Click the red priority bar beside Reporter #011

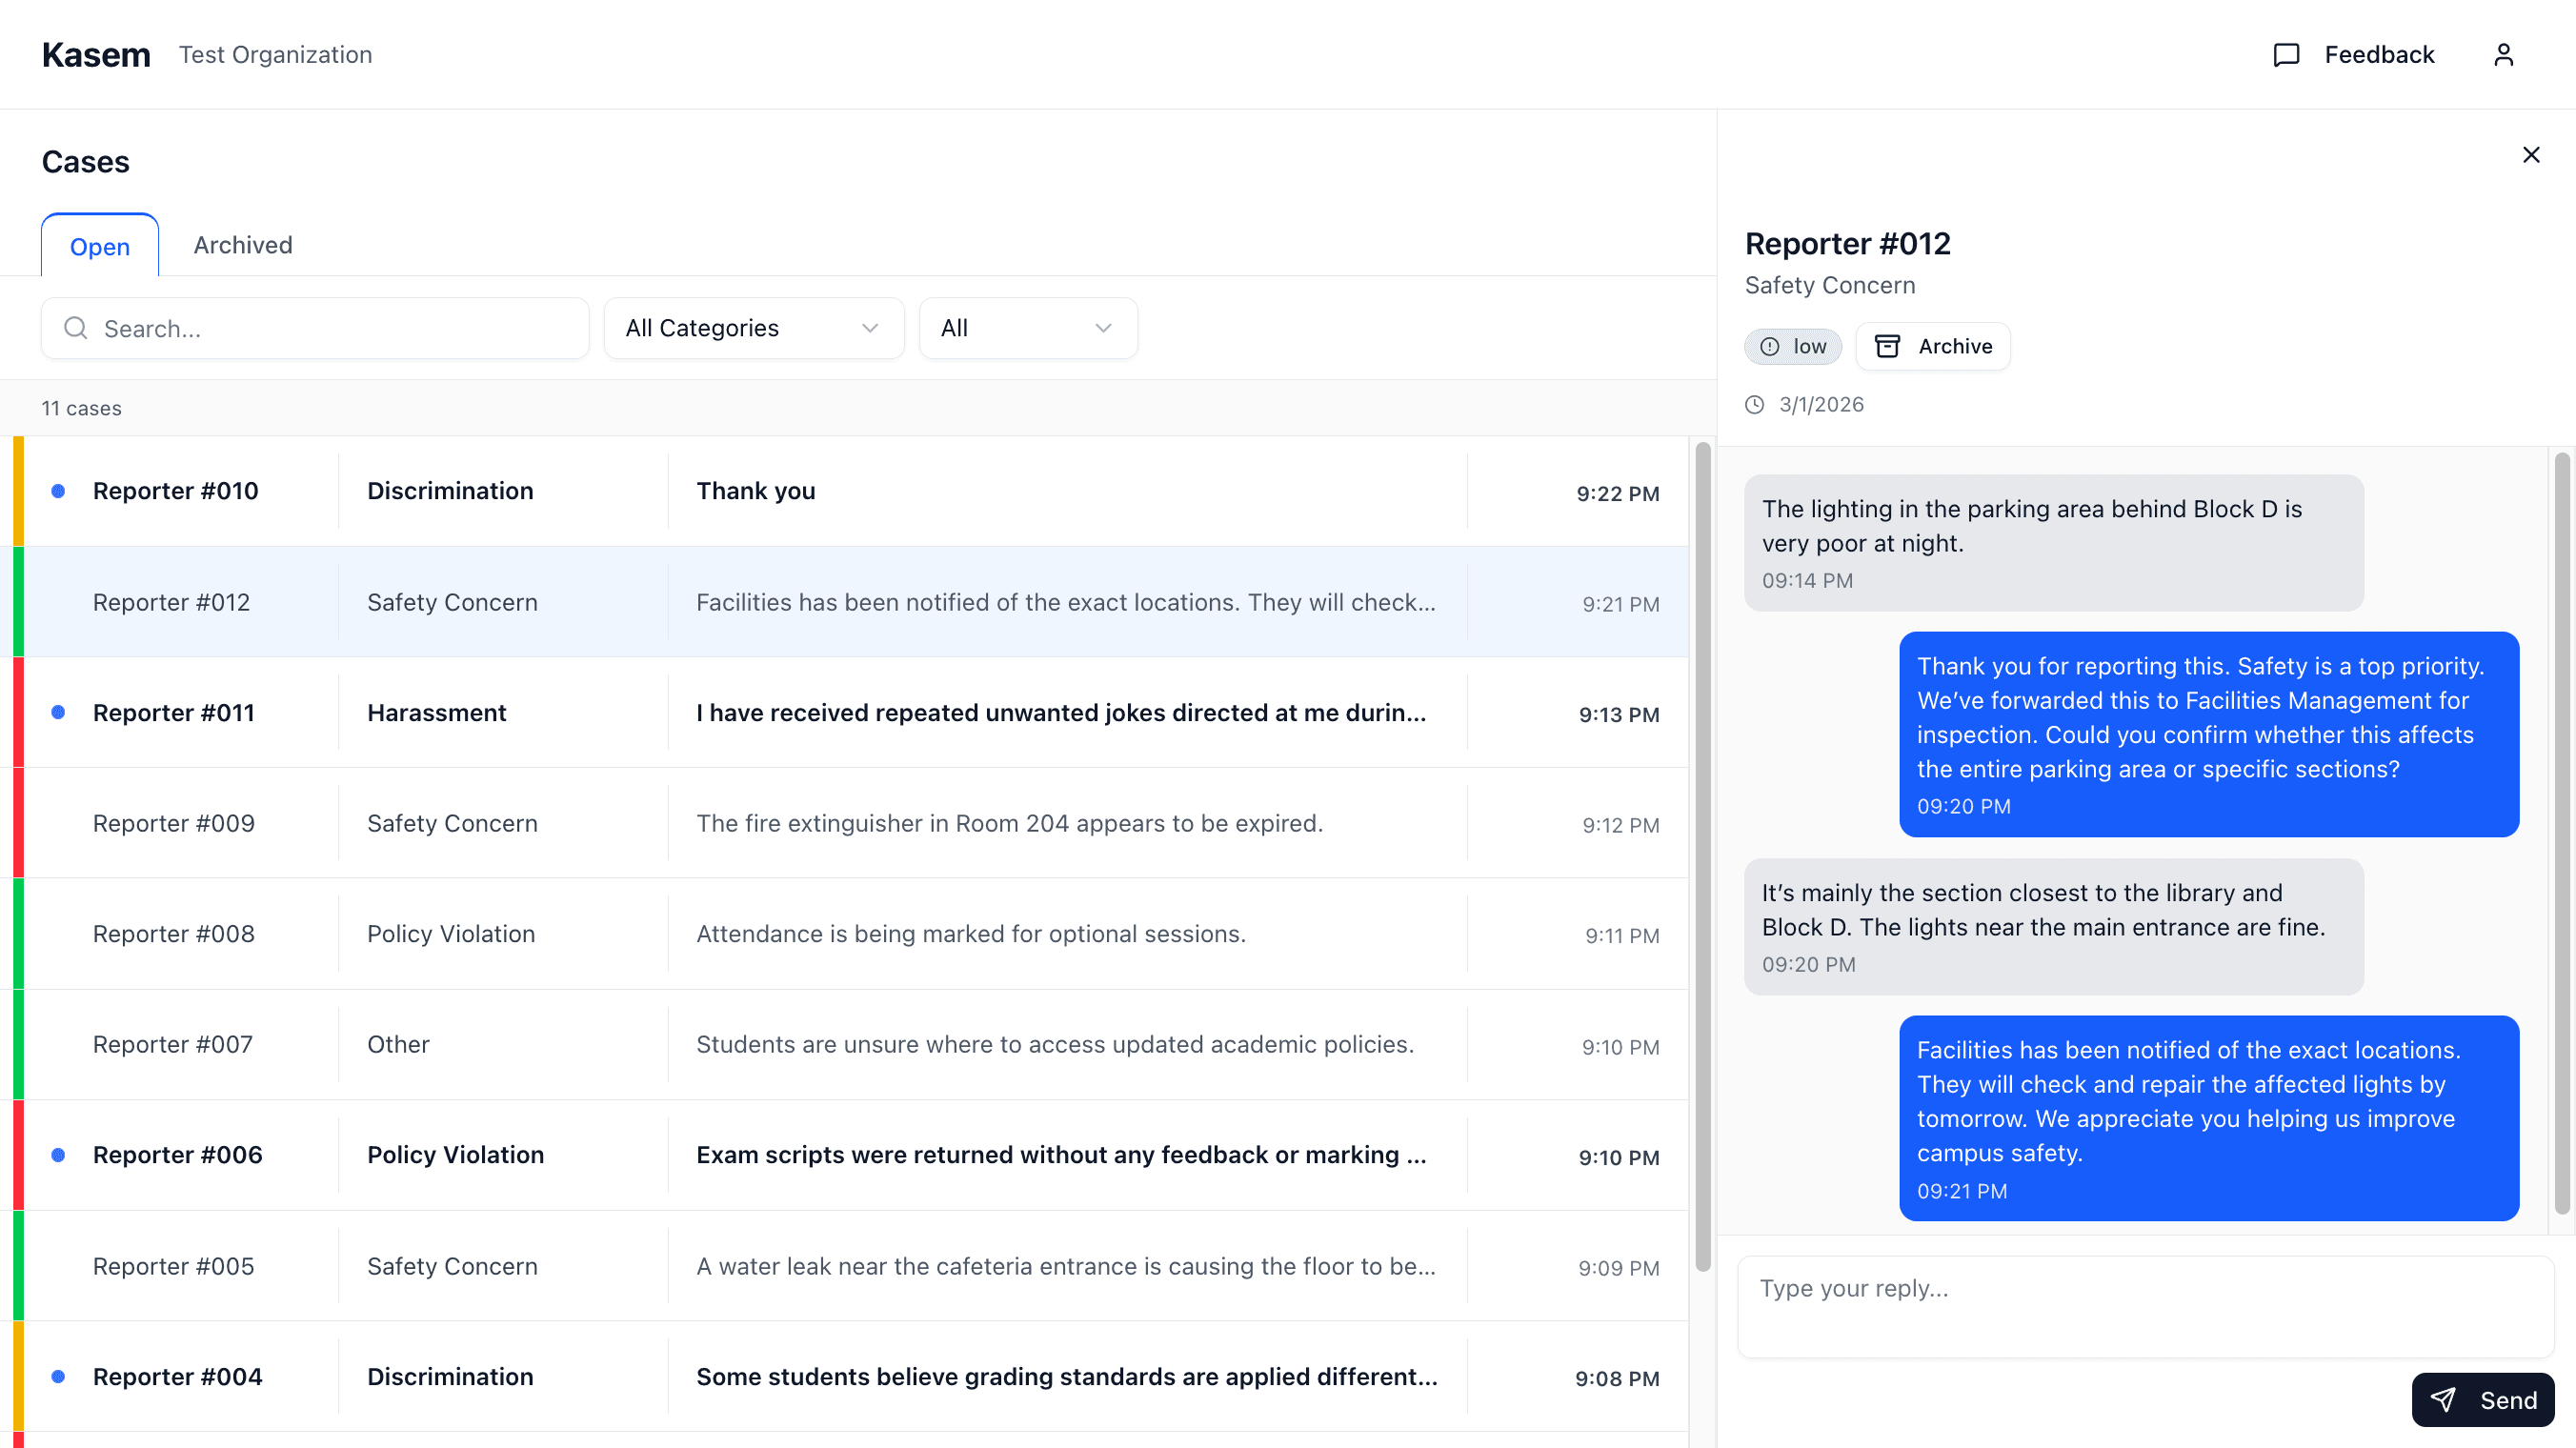[x=19, y=712]
